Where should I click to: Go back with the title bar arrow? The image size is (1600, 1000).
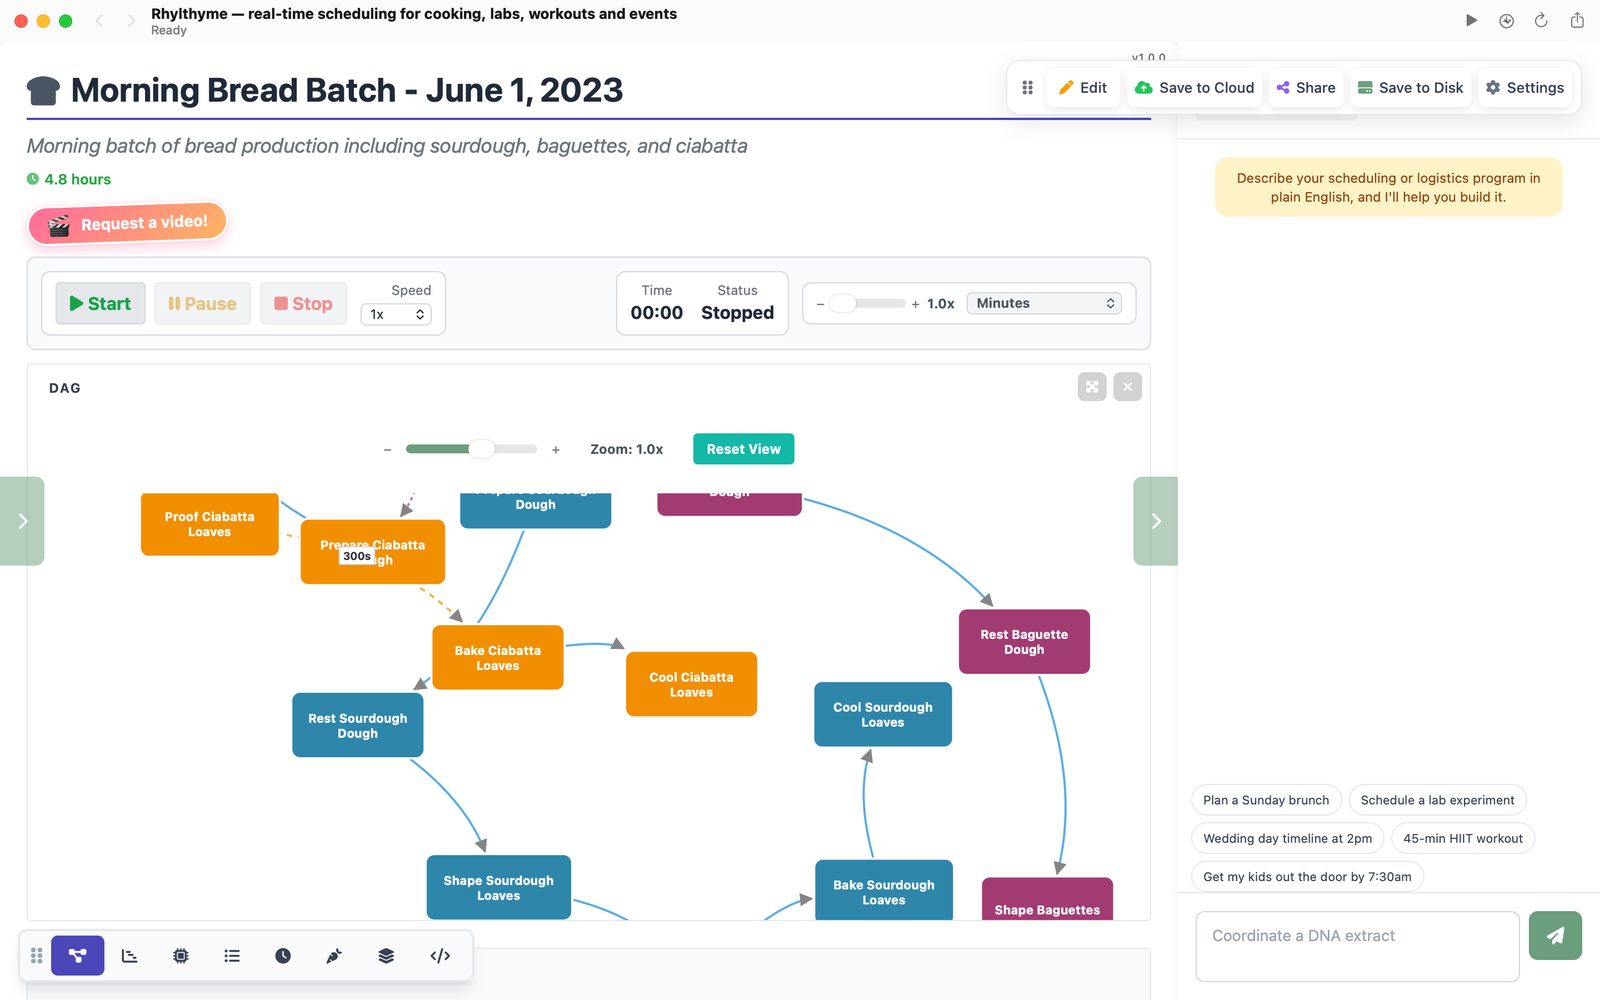pyautogui.click(x=99, y=20)
